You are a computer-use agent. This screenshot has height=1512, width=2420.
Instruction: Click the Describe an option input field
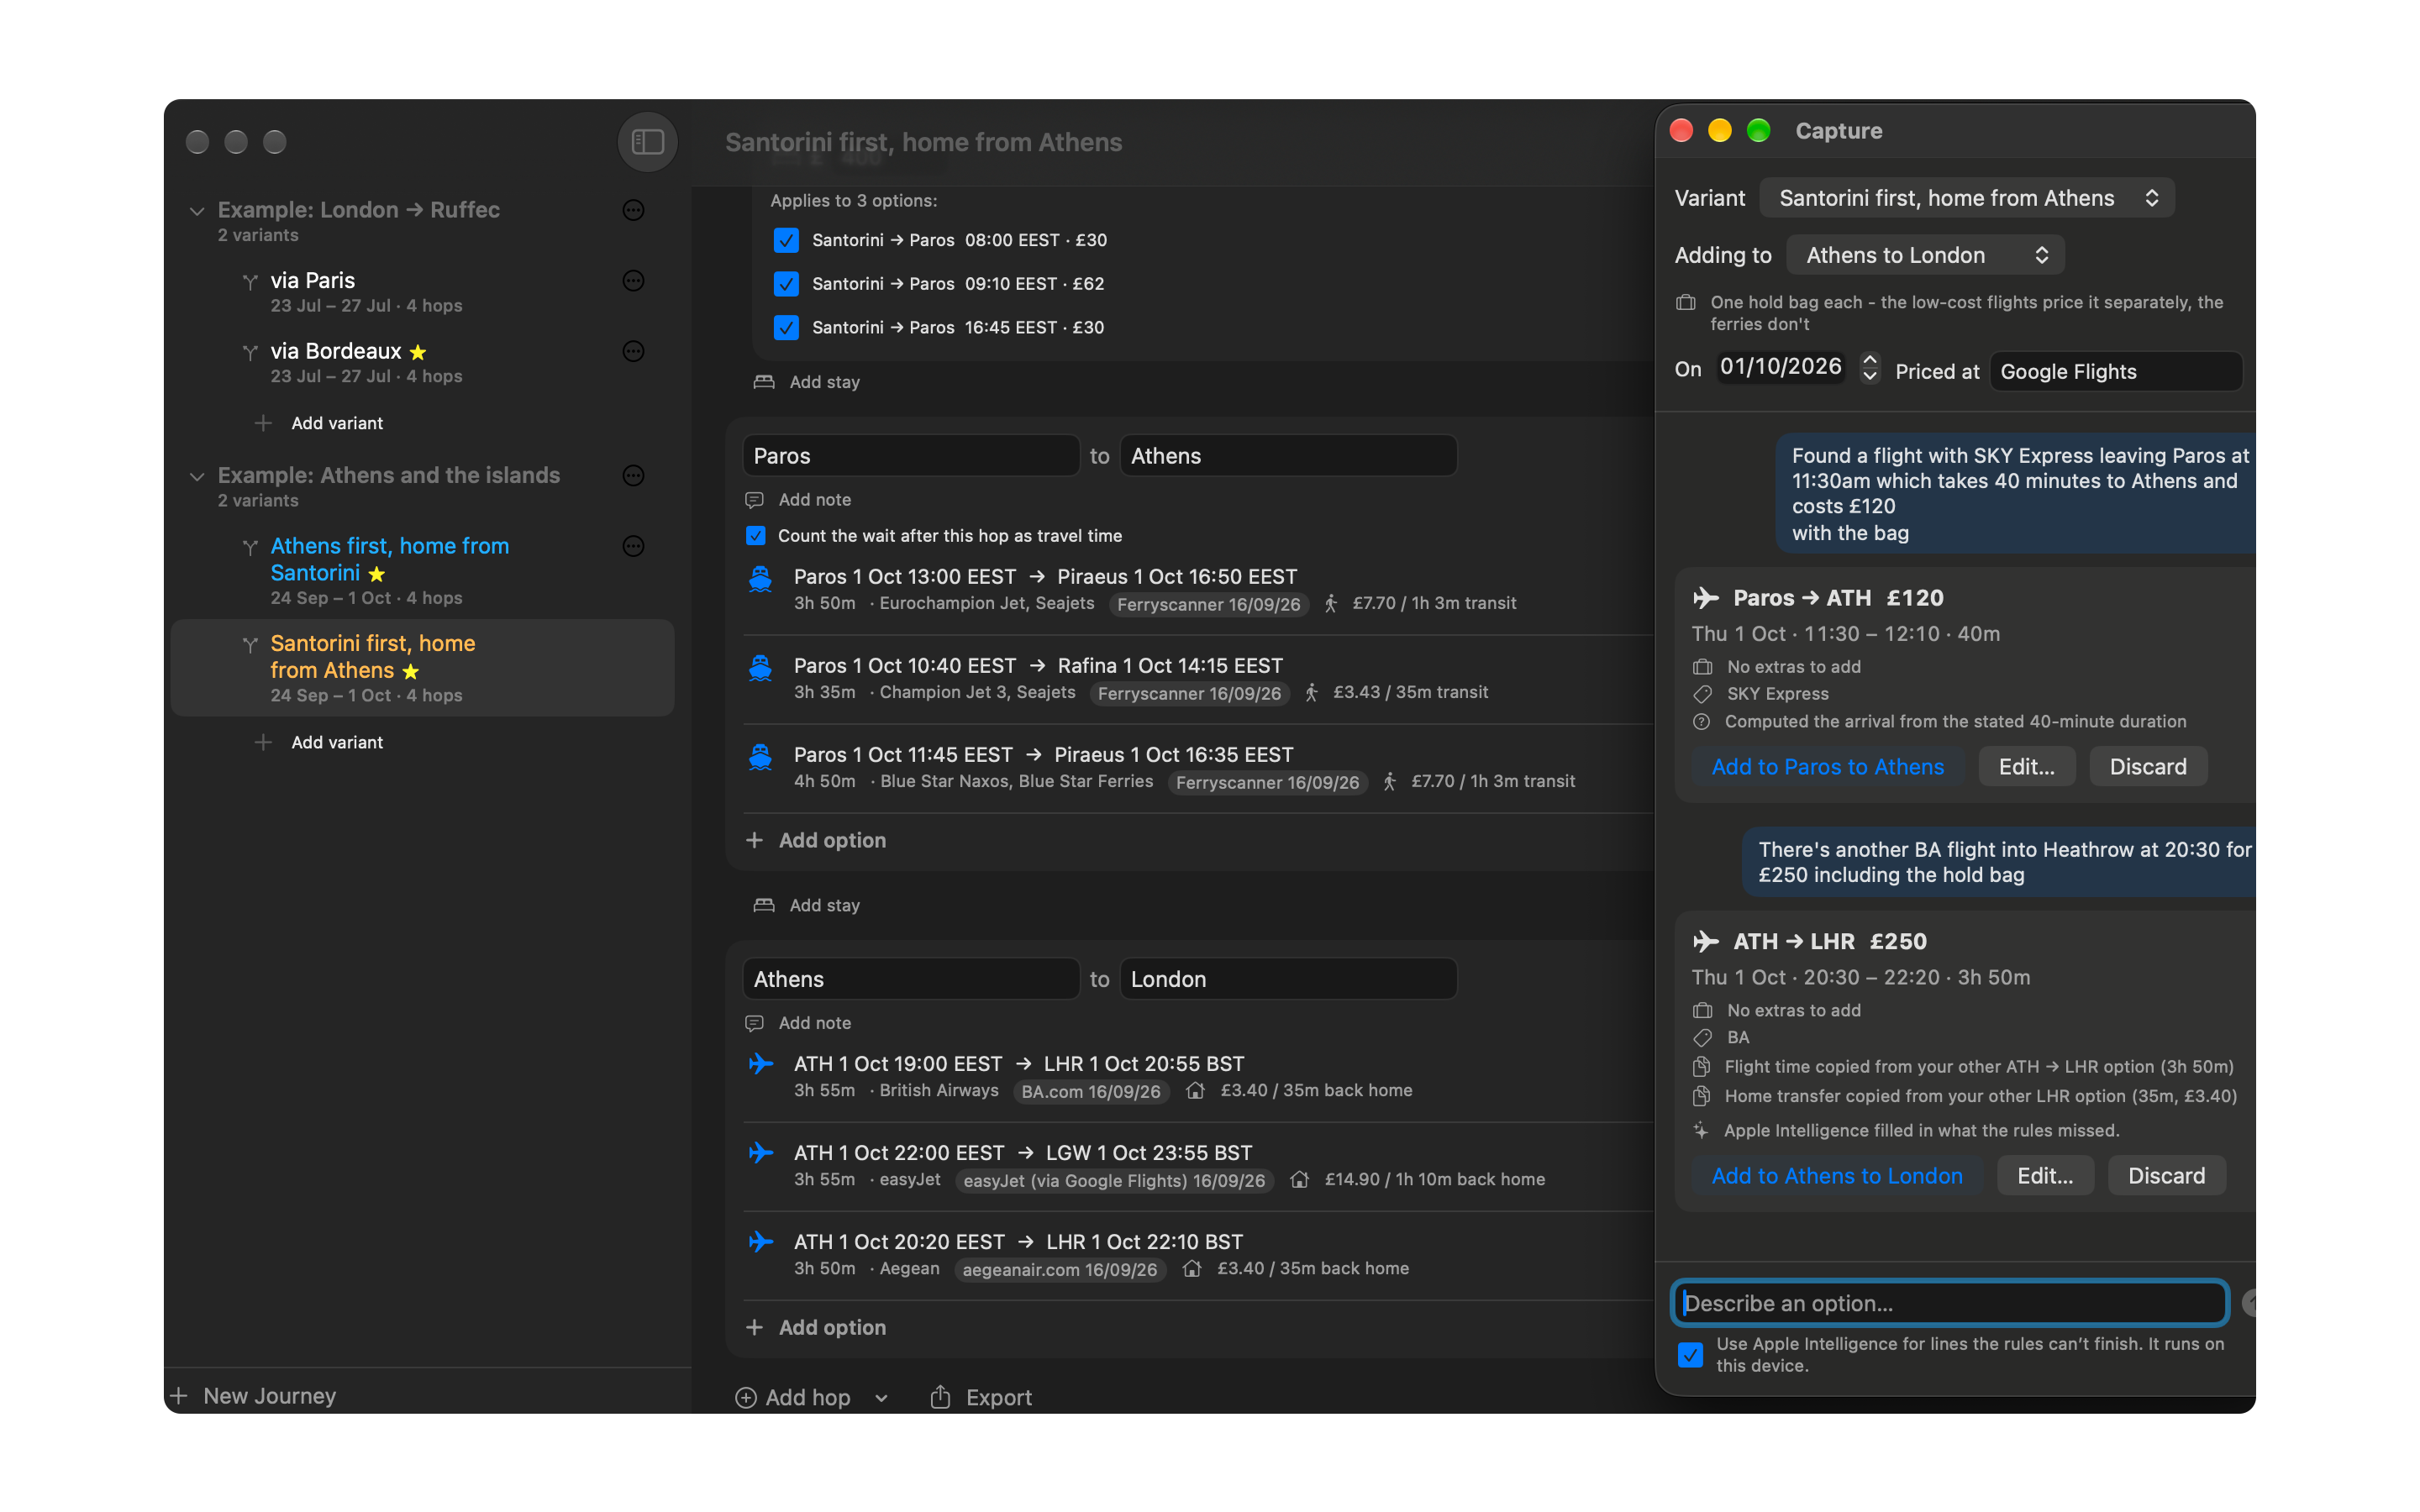1950,1303
